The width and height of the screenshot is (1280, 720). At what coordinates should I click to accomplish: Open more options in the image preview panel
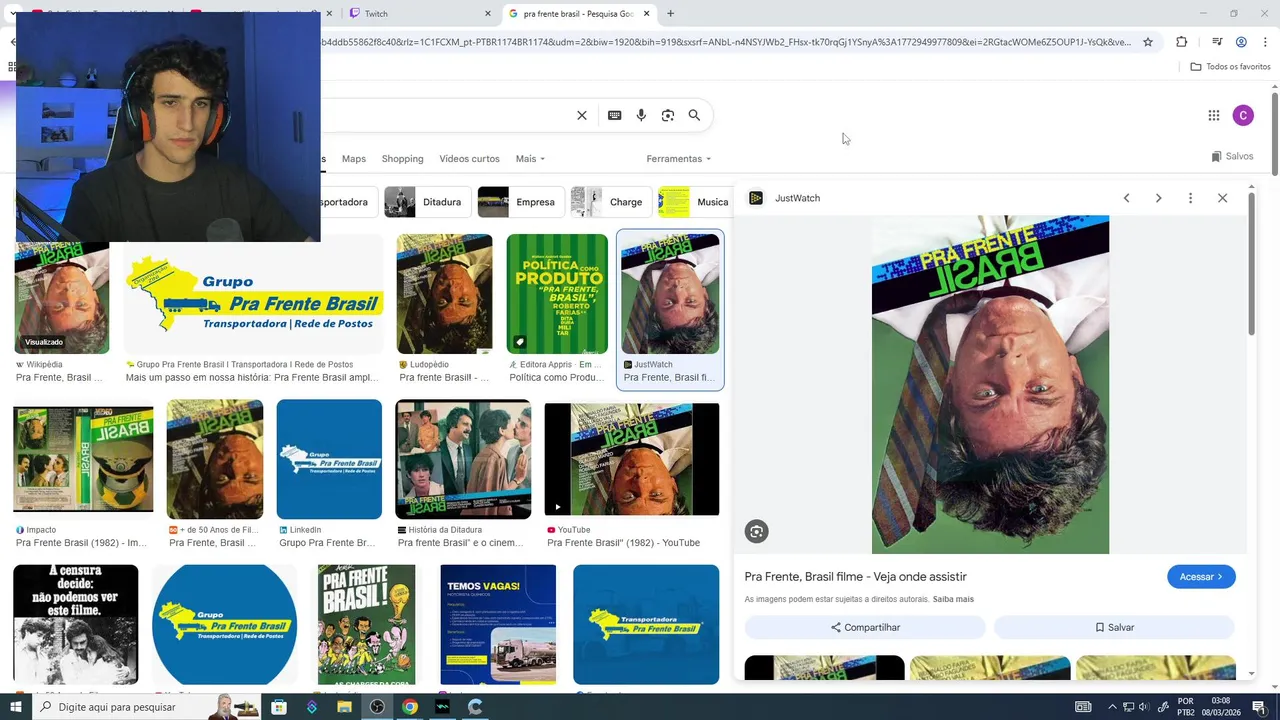[1190, 198]
